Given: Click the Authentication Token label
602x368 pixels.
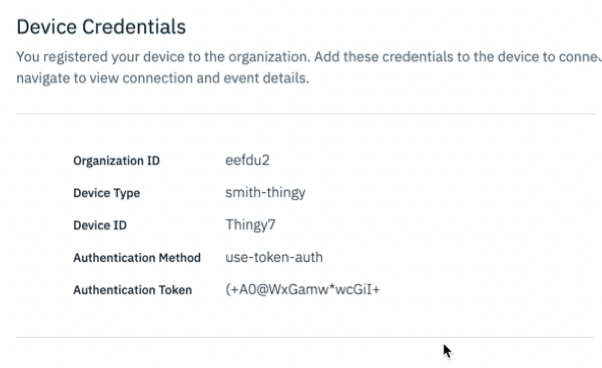Looking at the screenshot, I should (x=132, y=290).
